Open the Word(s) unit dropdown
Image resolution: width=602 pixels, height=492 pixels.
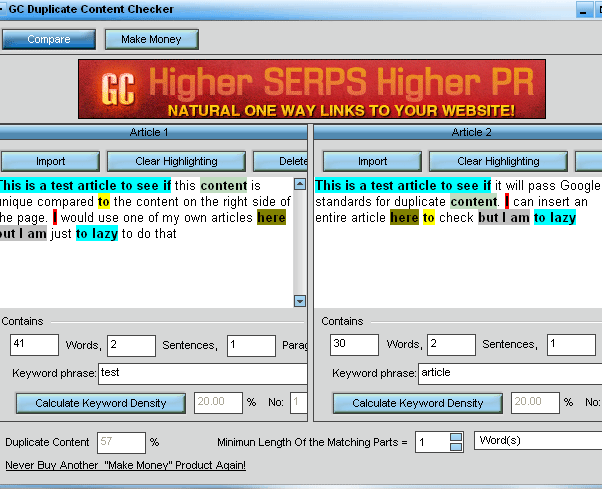[538, 441]
